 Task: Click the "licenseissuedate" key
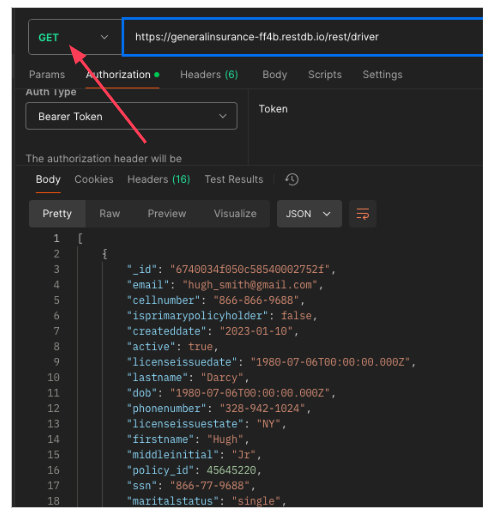click(182, 362)
